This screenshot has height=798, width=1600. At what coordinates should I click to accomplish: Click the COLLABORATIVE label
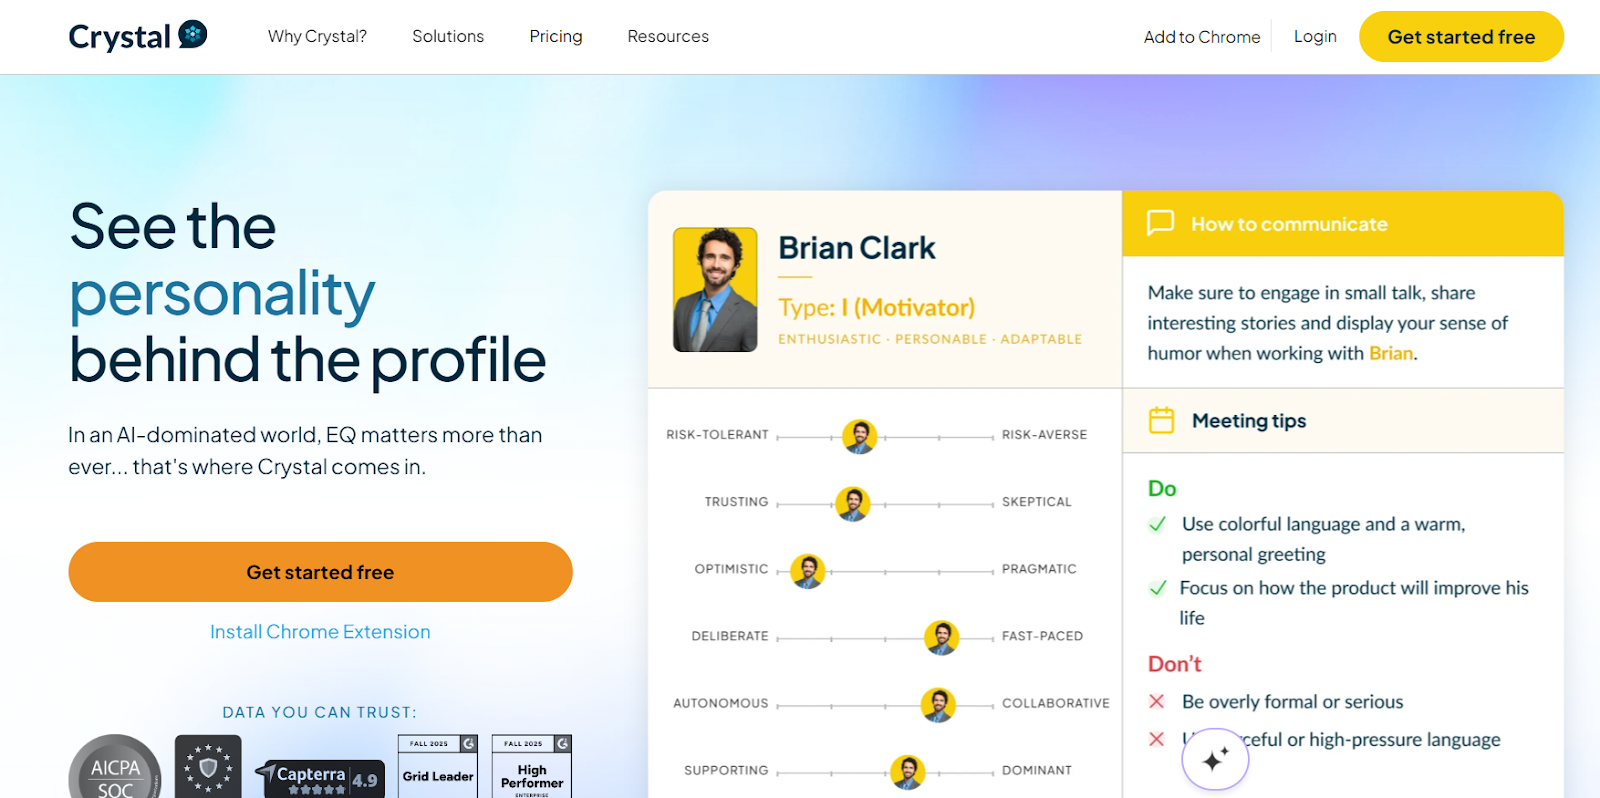[1056, 704]
